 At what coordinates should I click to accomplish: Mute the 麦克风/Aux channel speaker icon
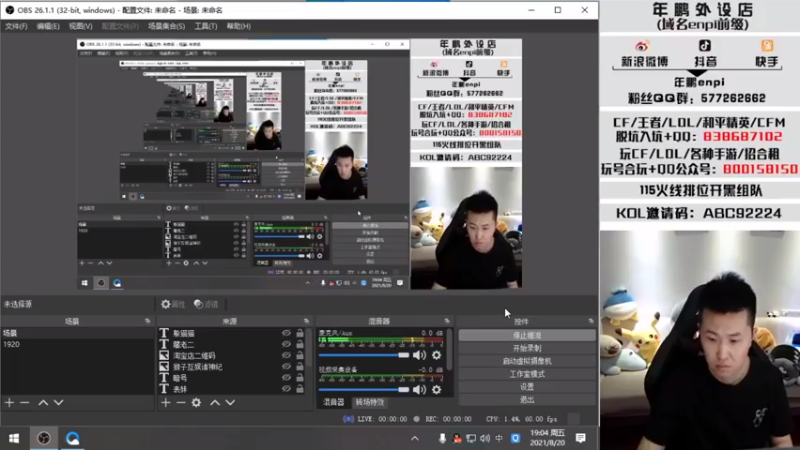point(419,355)
